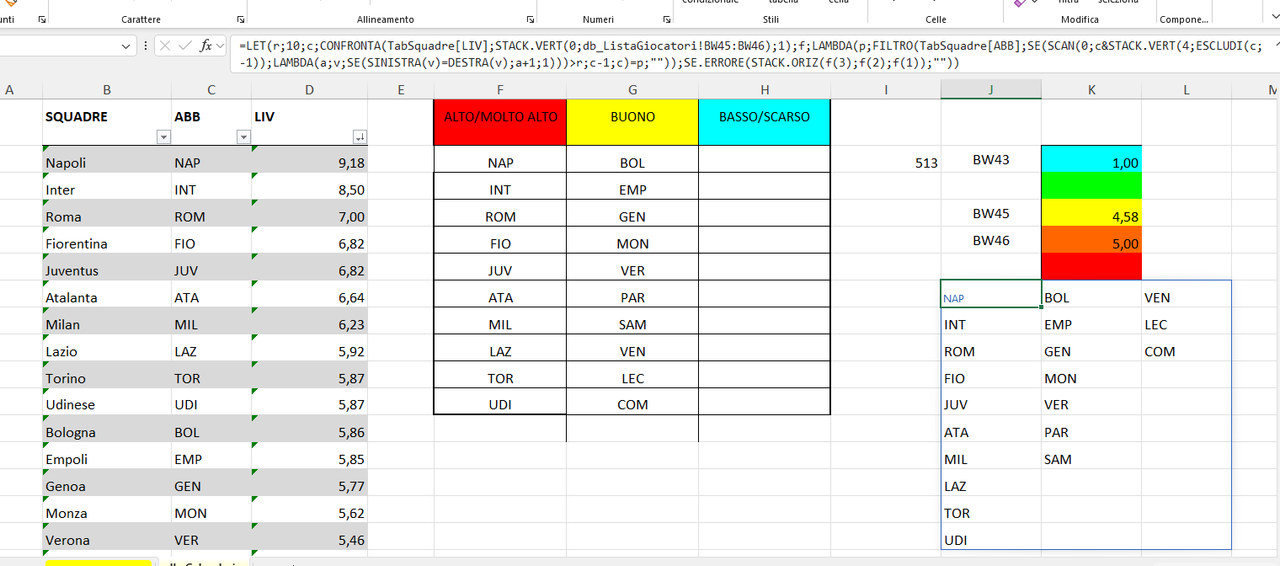Screen dimensions: 1280x566
Task: Select TOR in the ALTO/MOLTO ALTO column
Action: (x=500, y=375)
